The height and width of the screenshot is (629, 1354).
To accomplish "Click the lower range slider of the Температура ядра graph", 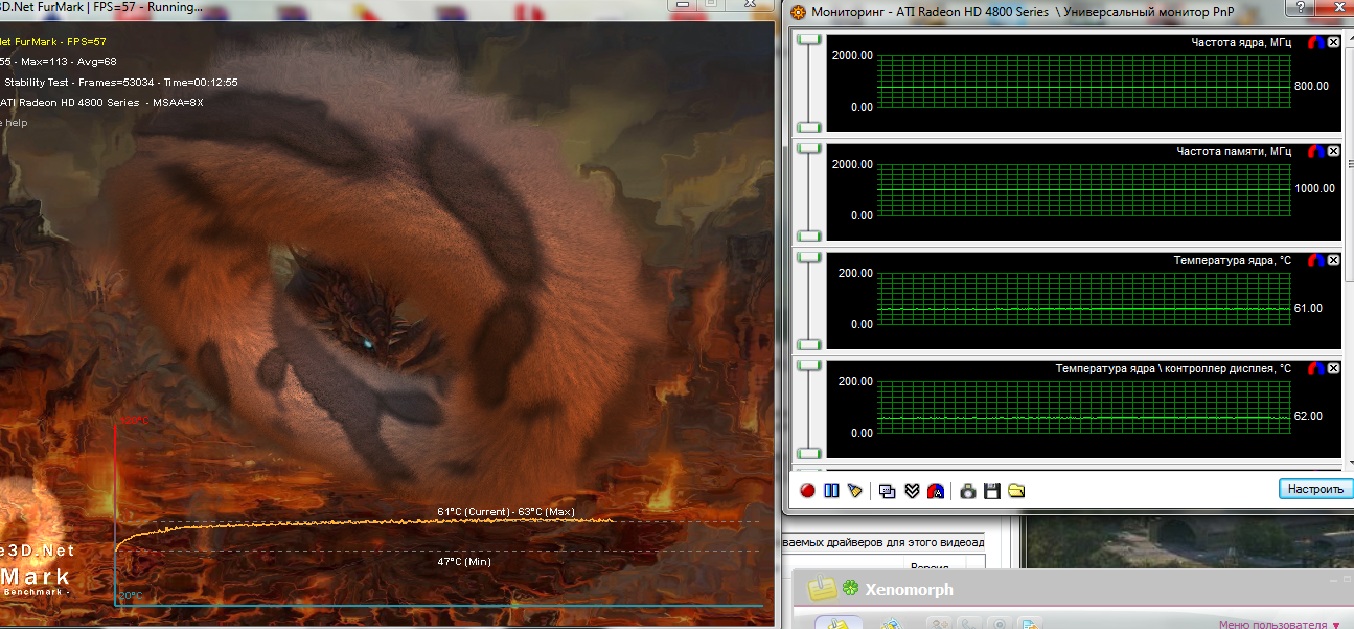I will pyautogui.click(x=809, y=343).
